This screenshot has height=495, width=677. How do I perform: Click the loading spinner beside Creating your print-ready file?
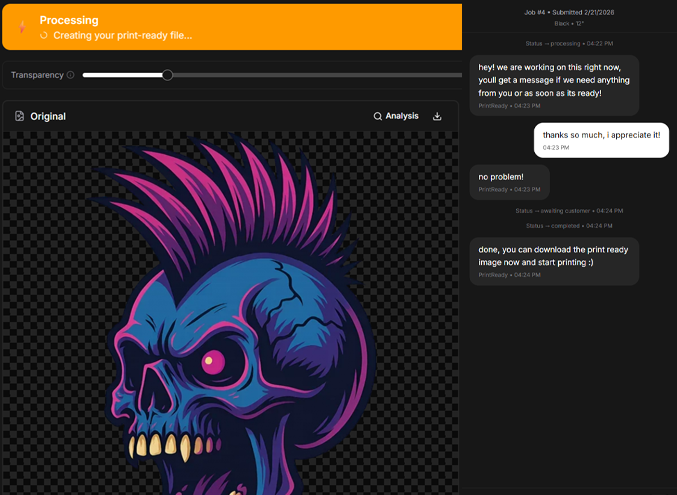[44, 36]
